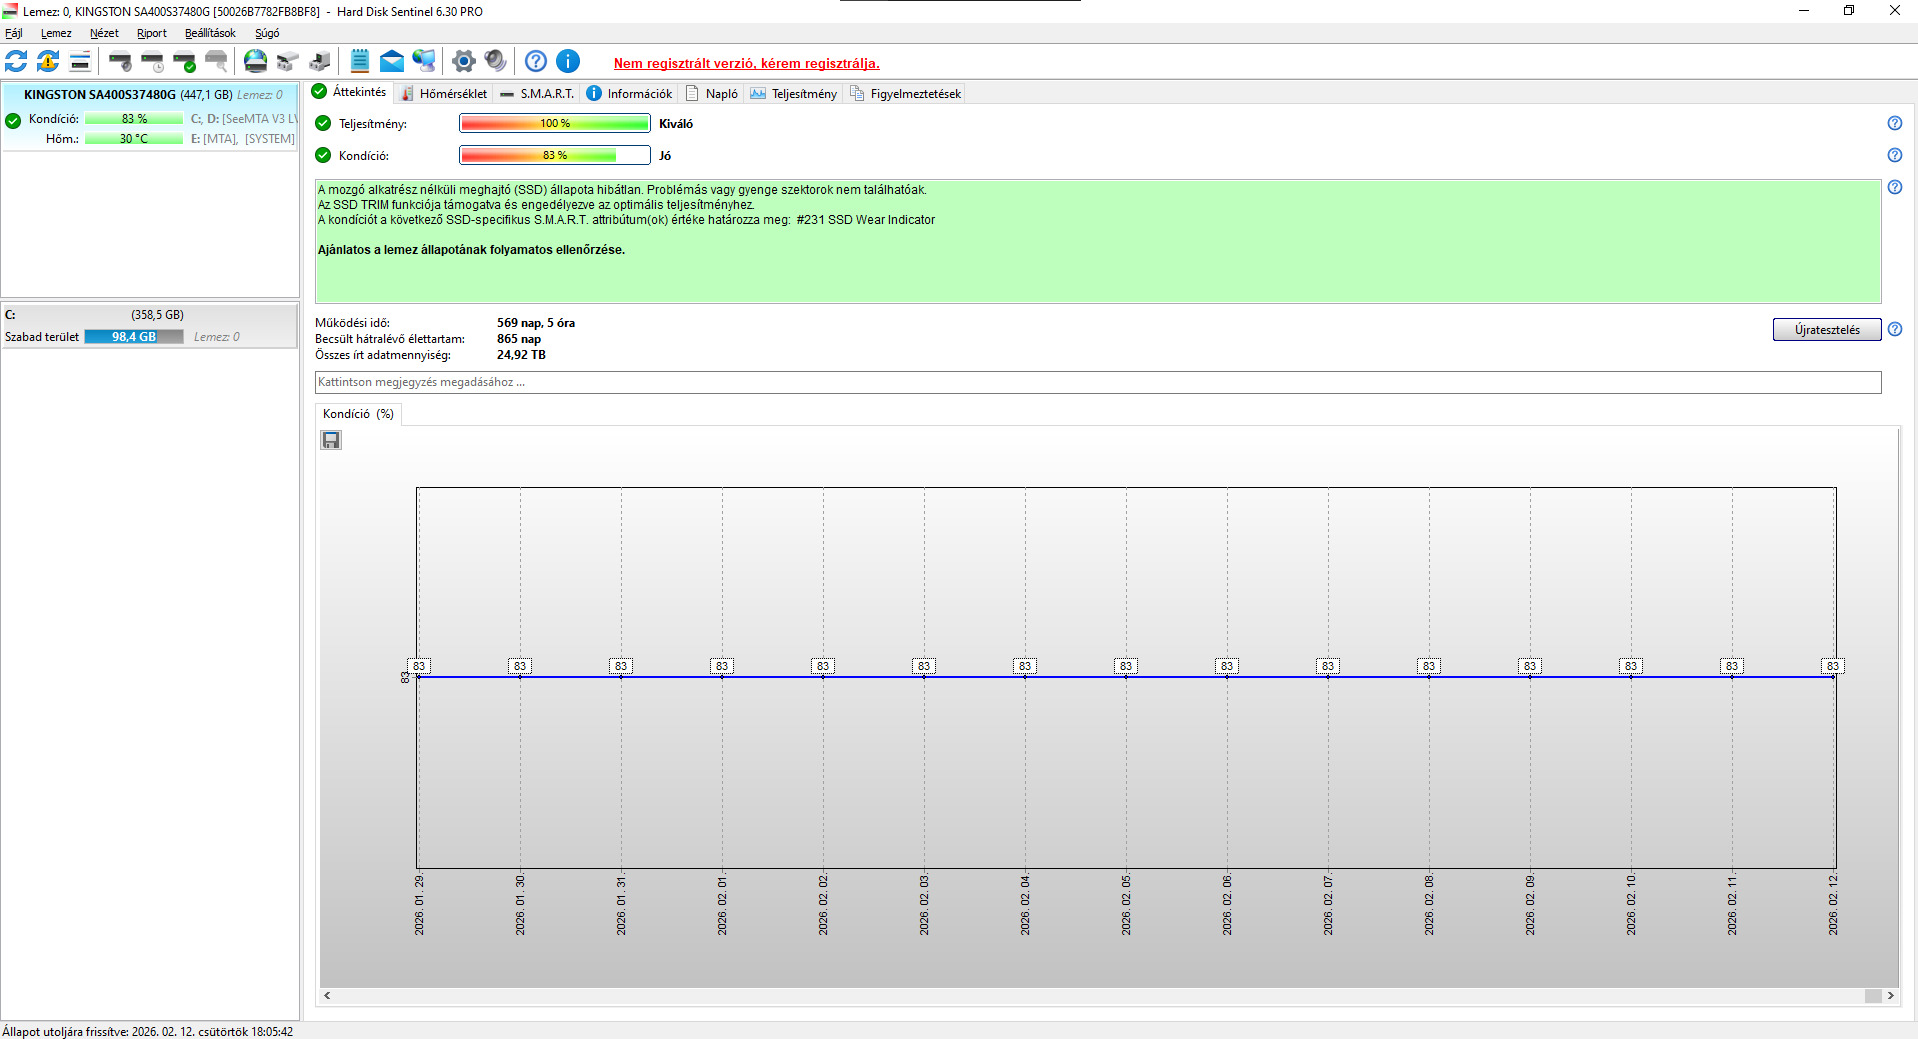This screenshot has width=1918, height=1039.
Task: Click the Kondíció 83 % health bar
Action: point(555,155)
